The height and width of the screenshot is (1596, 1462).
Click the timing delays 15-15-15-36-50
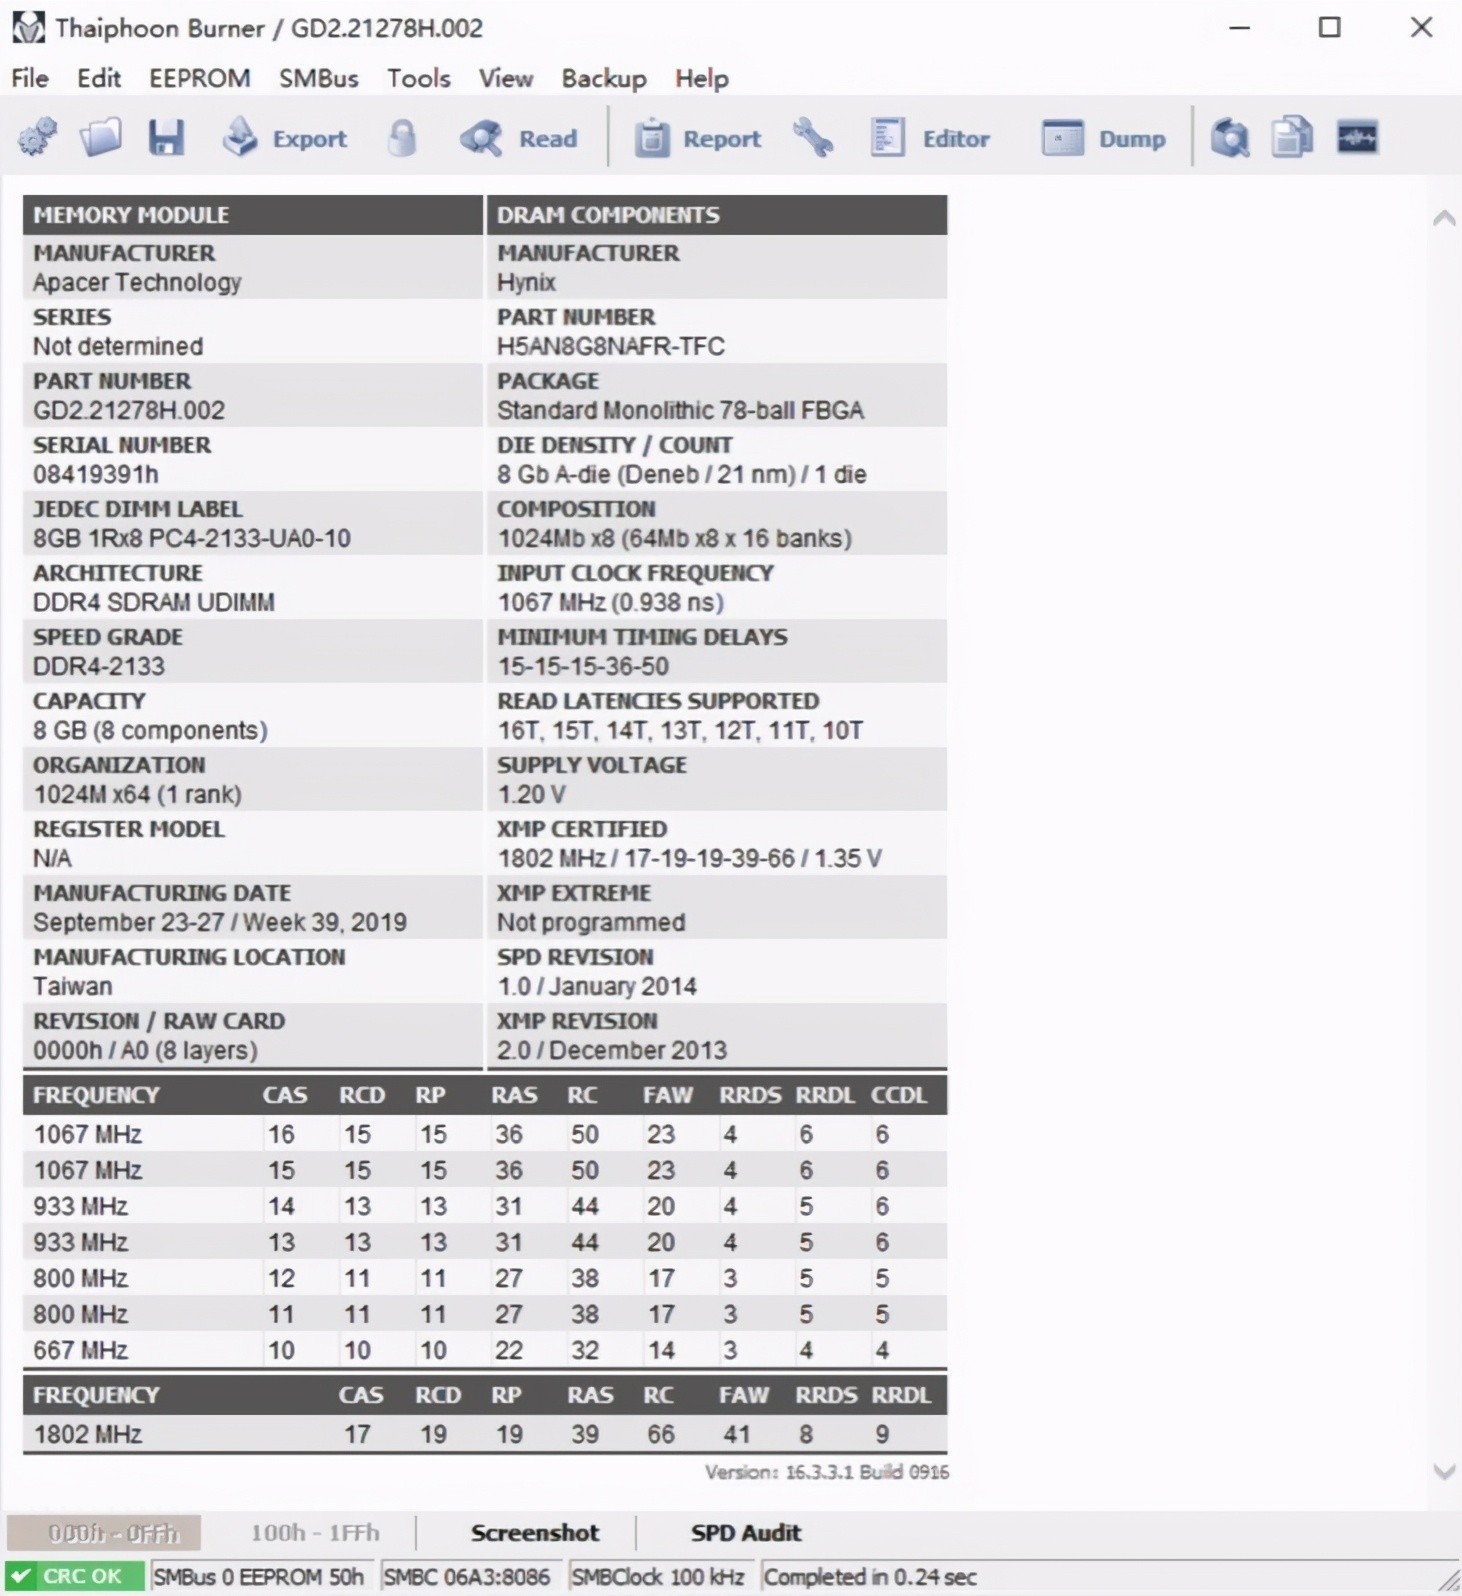[584, 666]
